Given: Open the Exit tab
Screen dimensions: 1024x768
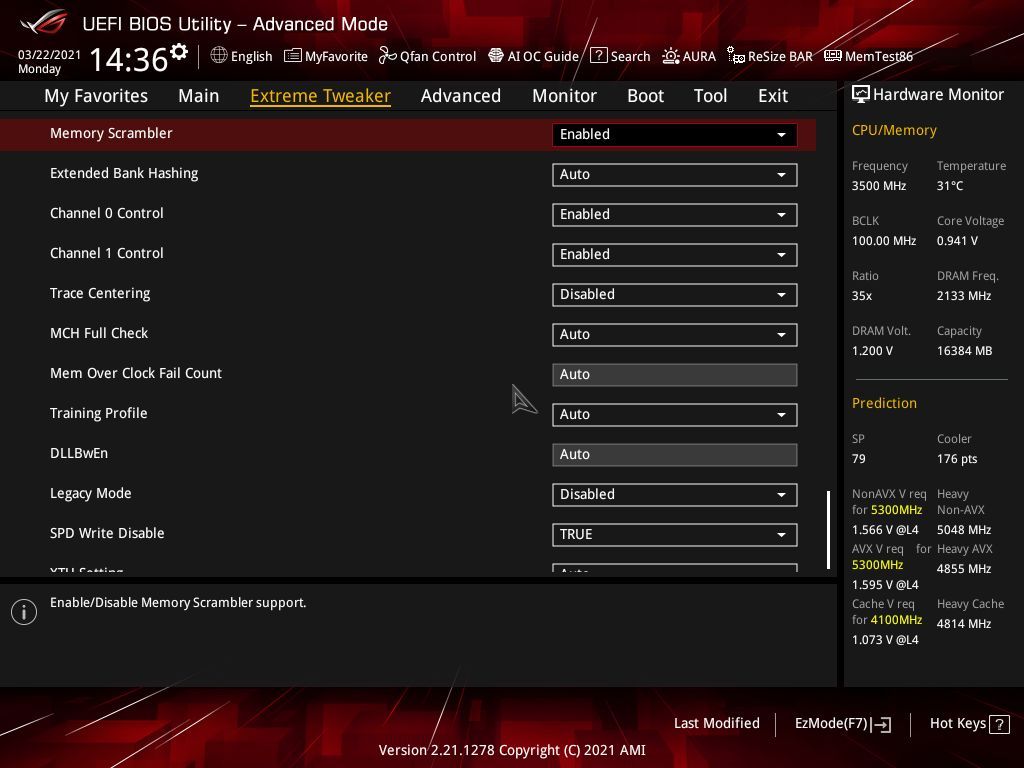Looking at the screenshot, I should [773, 96].
